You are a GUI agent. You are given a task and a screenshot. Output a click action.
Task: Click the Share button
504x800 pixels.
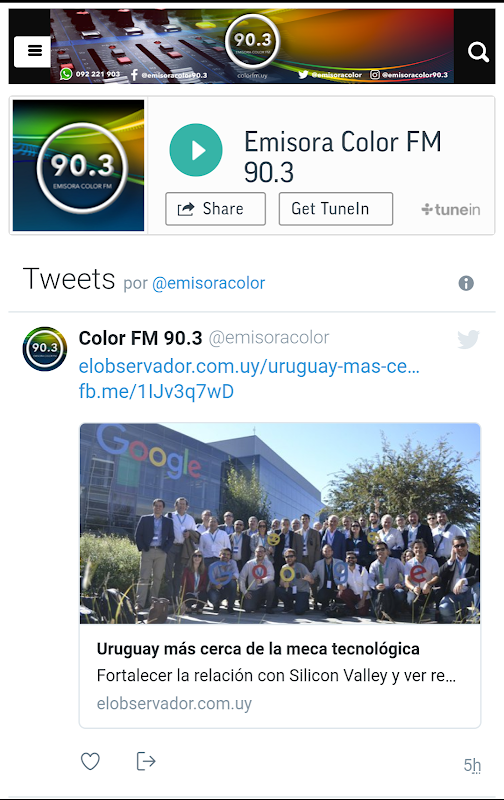pyautogui.click(x=215, y=209)
